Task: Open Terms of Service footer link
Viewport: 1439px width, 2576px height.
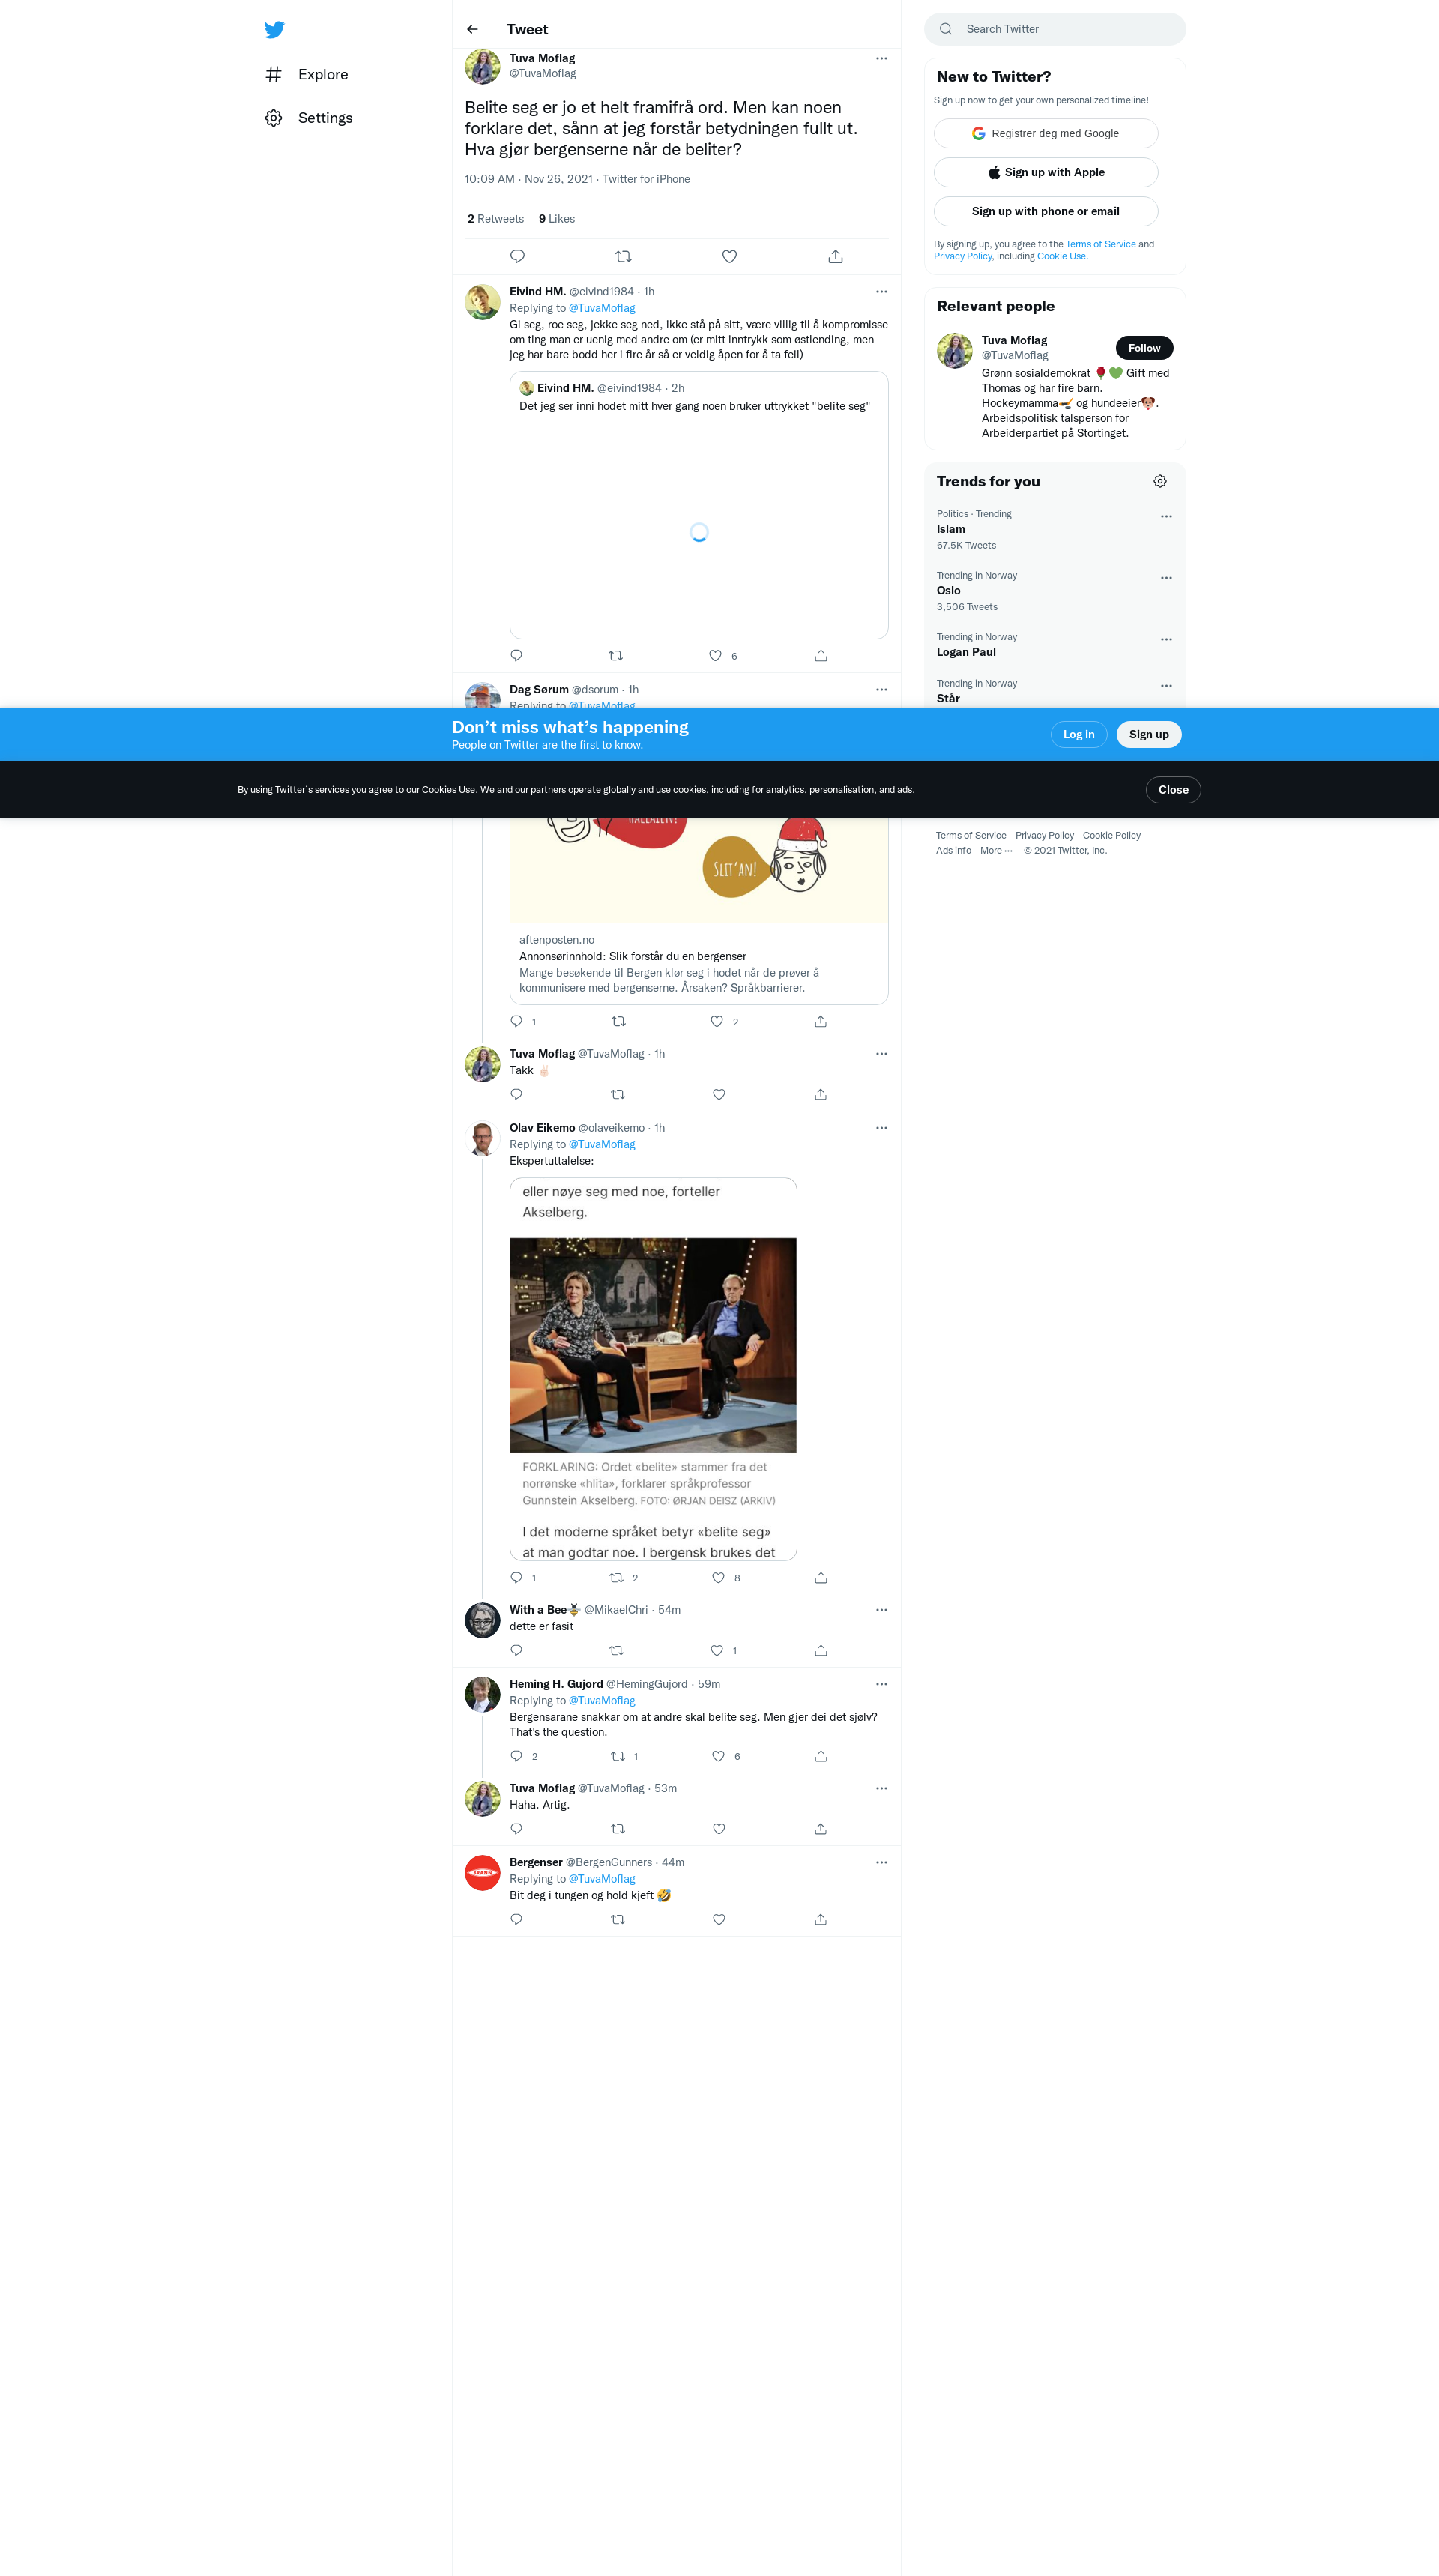Action: (x=970, y=836)
